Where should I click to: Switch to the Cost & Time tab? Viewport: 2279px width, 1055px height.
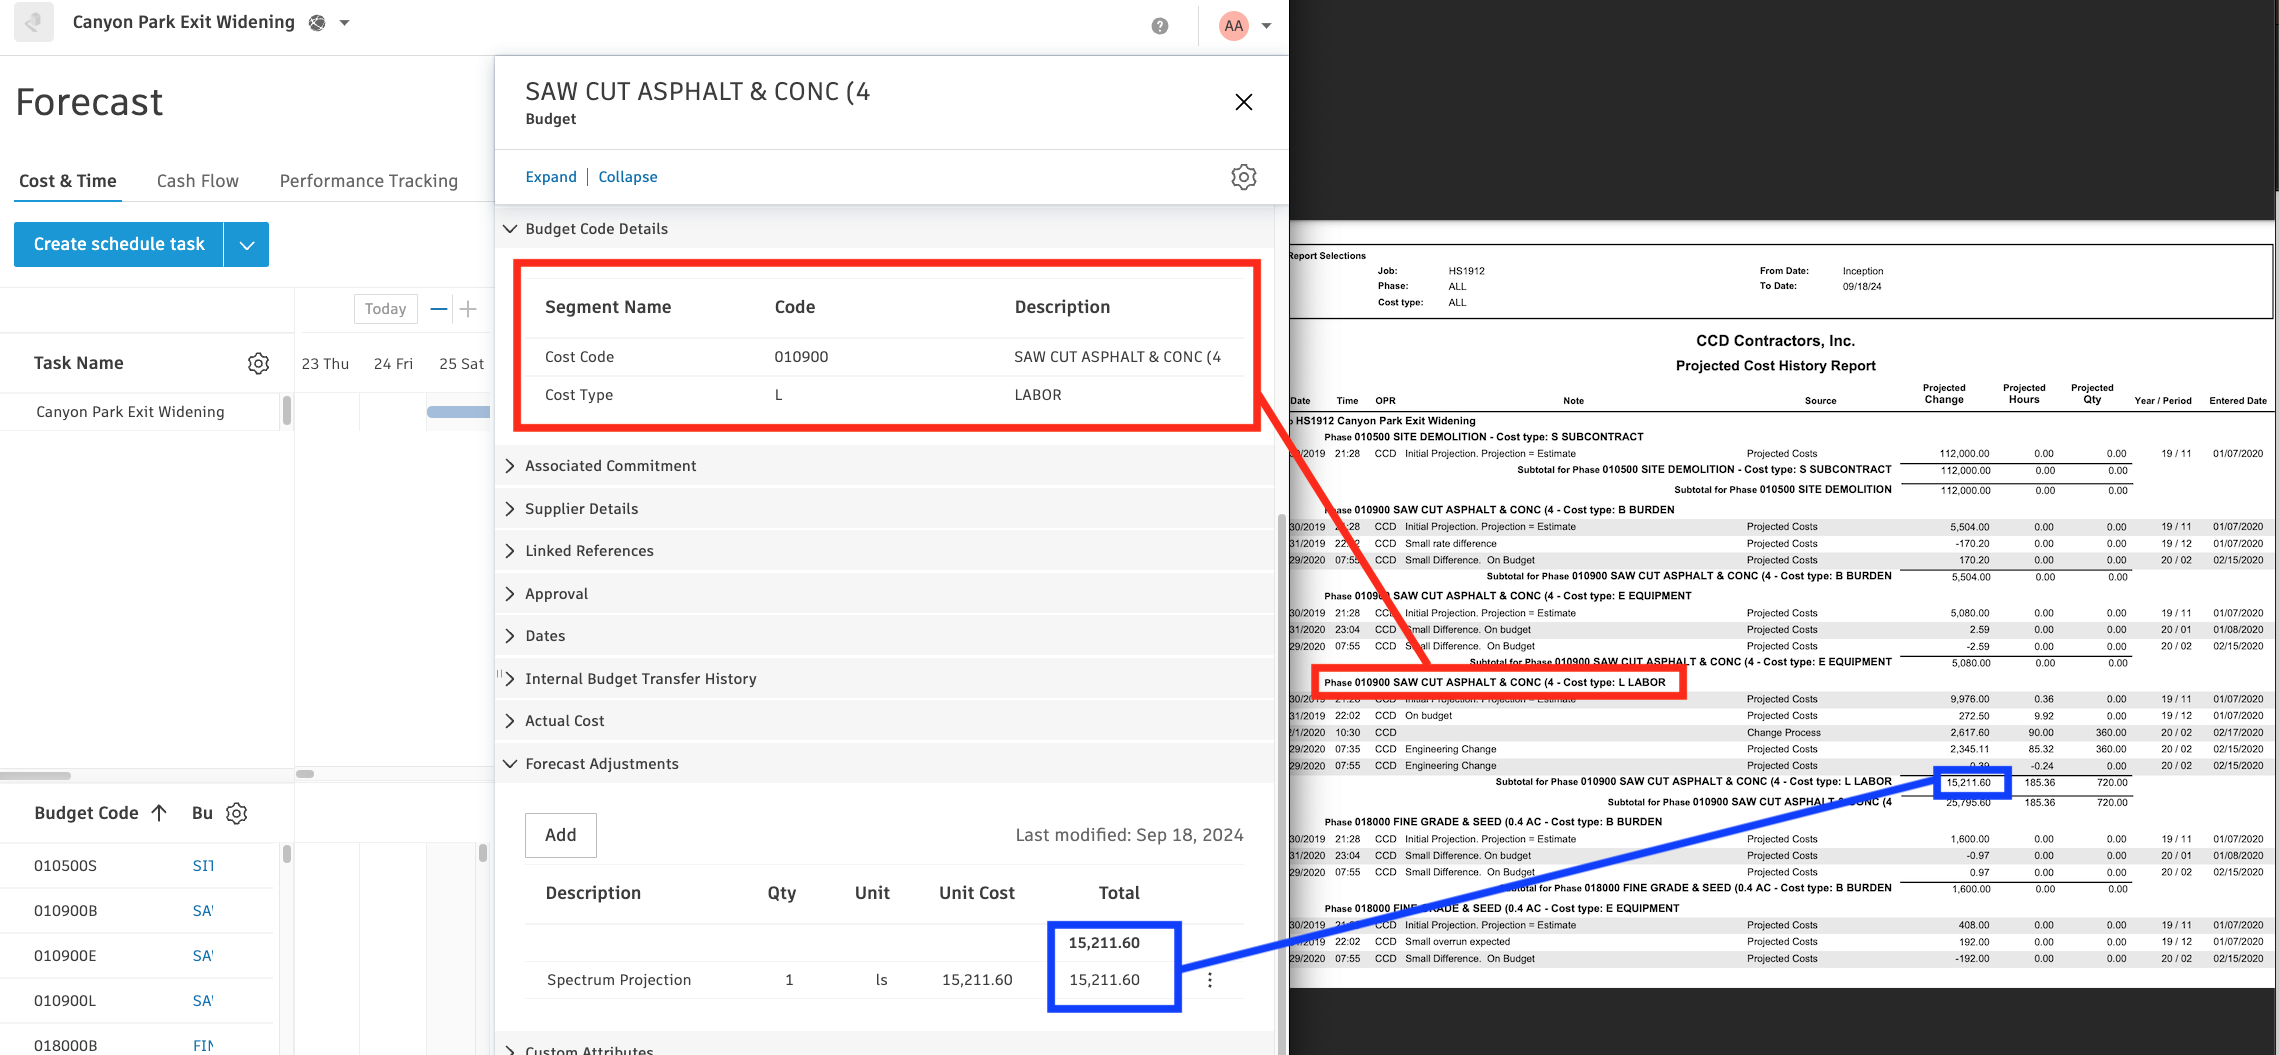click(x=68, y=181)
